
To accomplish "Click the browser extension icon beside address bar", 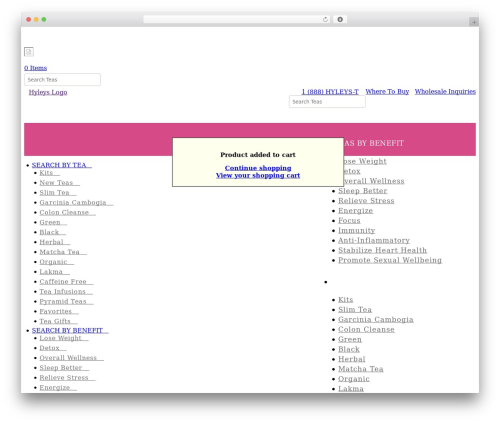I will 340,19.
